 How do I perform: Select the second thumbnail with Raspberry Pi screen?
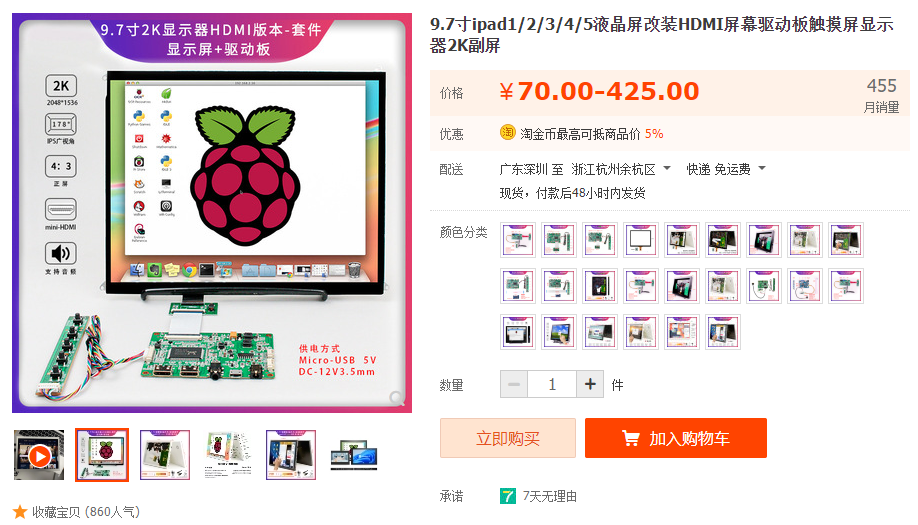pos(102,455)
